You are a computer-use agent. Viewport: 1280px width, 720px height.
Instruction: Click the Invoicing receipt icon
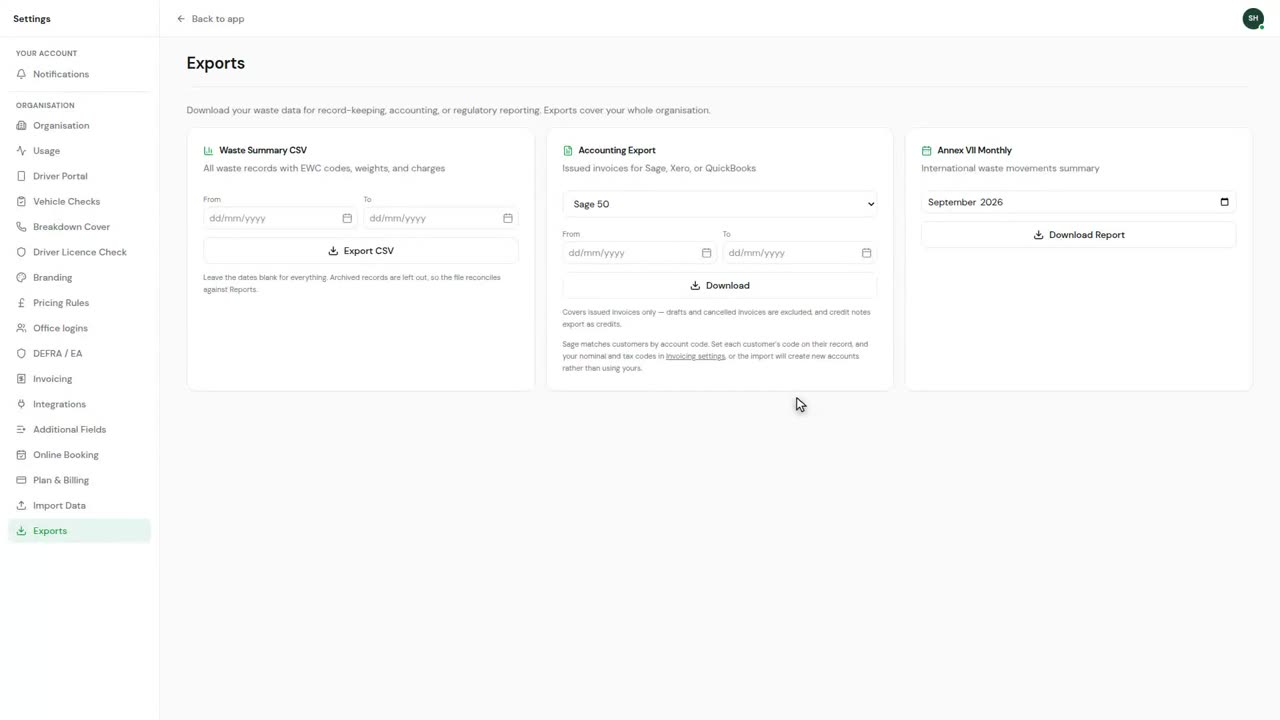(x=21, y=379)
